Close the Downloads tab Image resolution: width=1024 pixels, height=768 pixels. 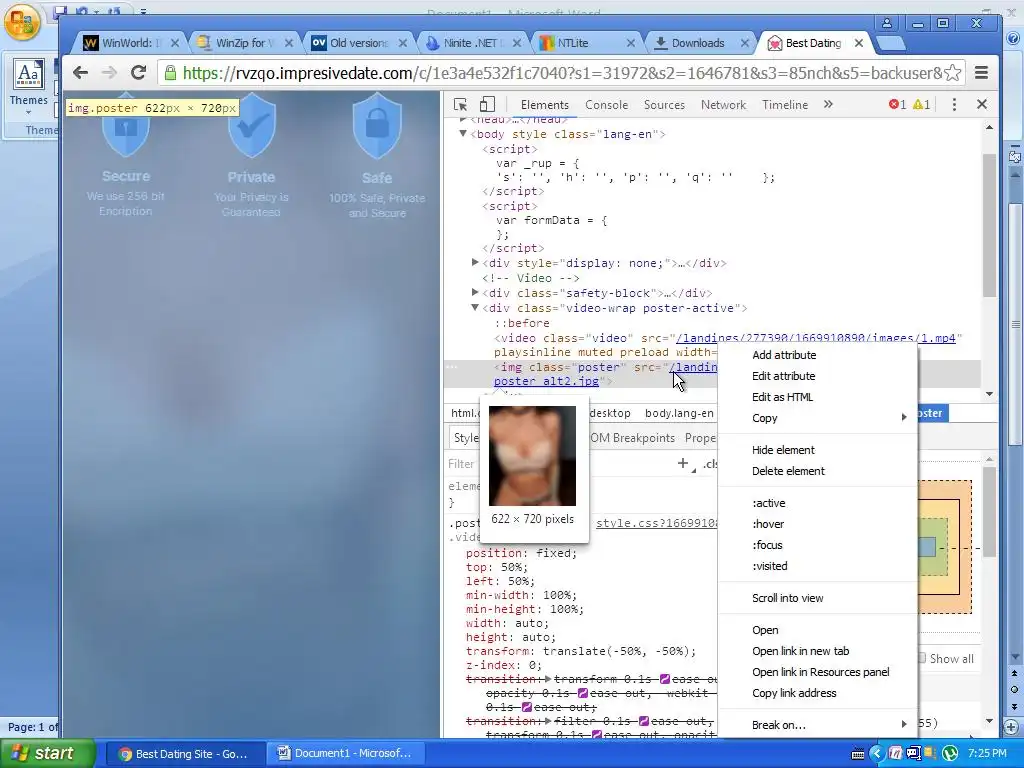(744, 43)
